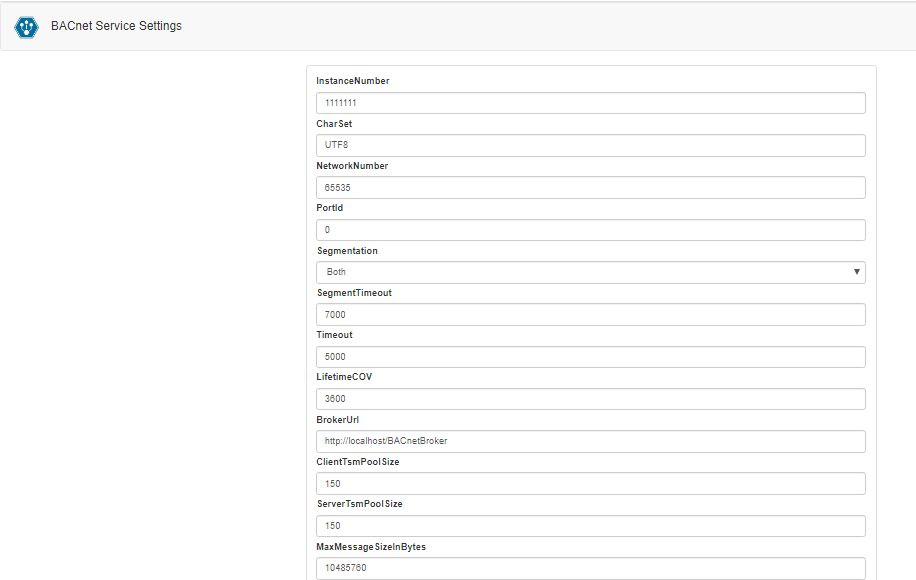
Task: Click the Segmentation dropdown arrow
Action: 856,271
